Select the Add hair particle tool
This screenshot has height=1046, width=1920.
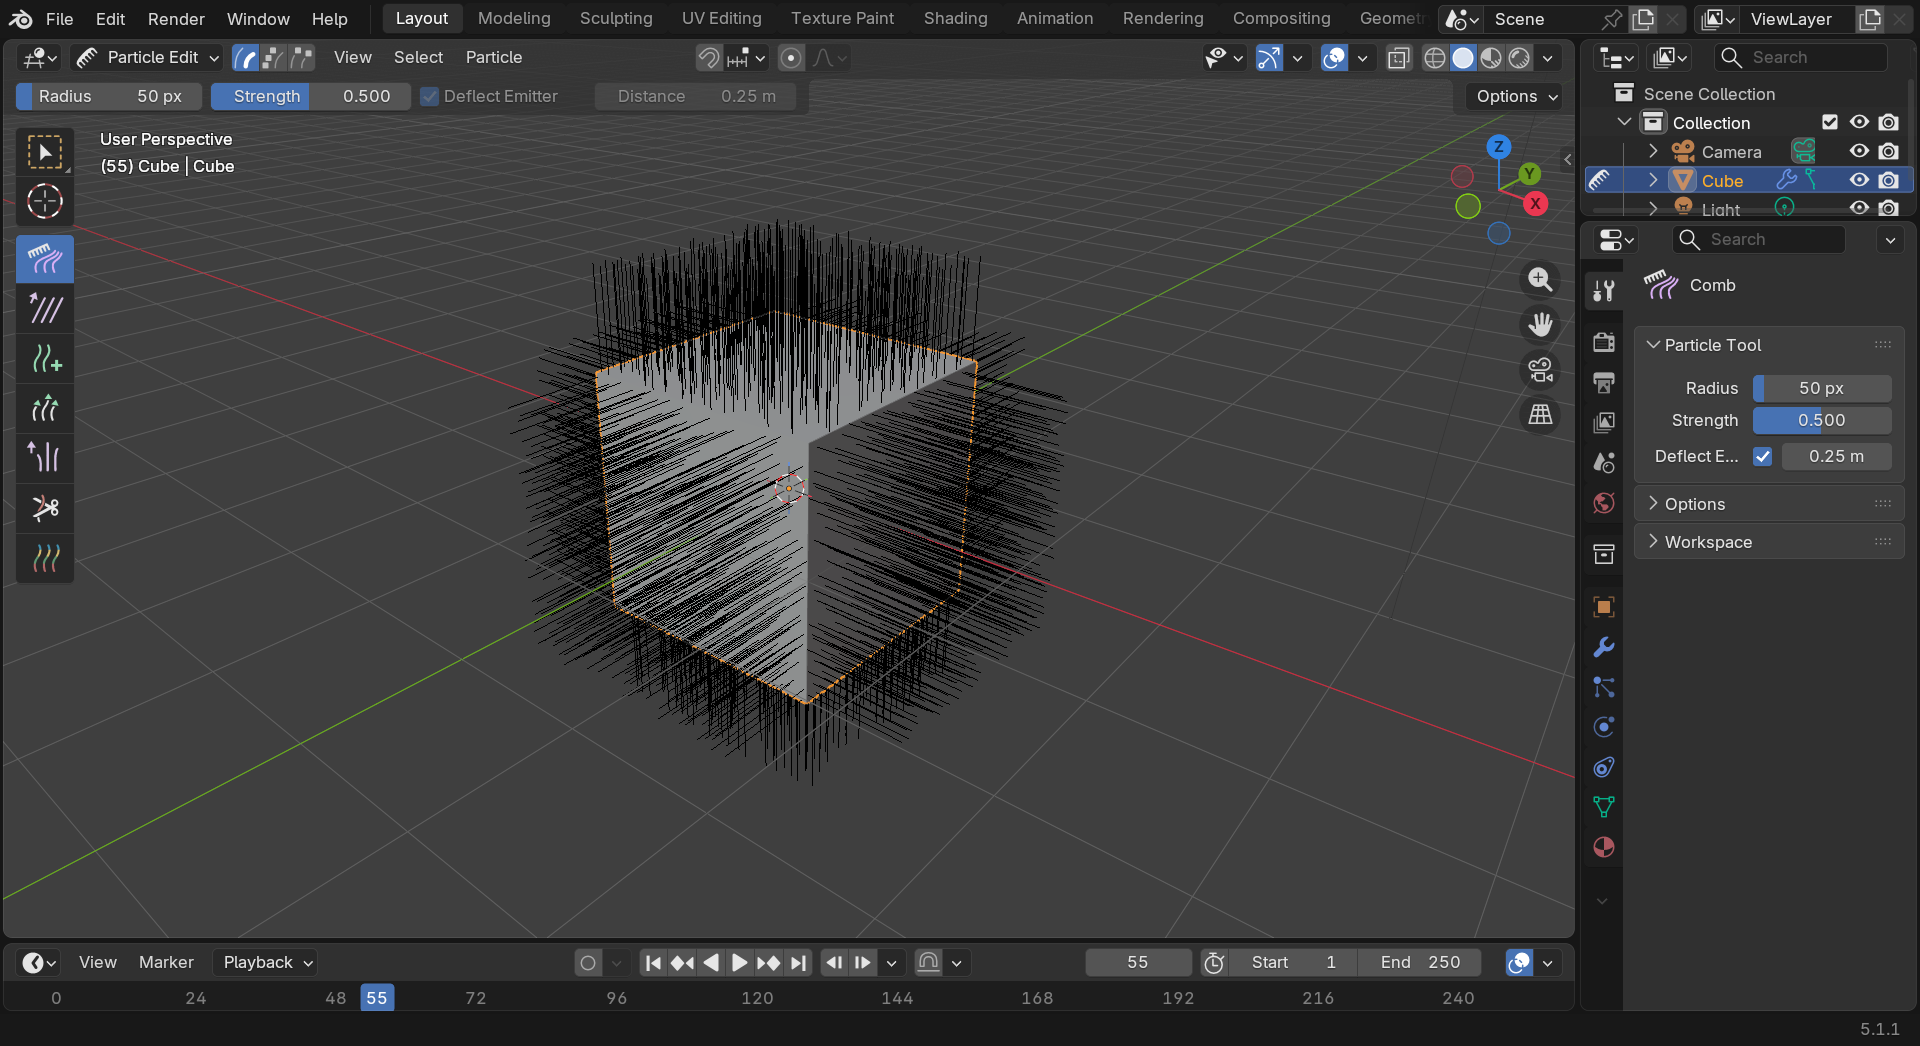pos(45,359)
